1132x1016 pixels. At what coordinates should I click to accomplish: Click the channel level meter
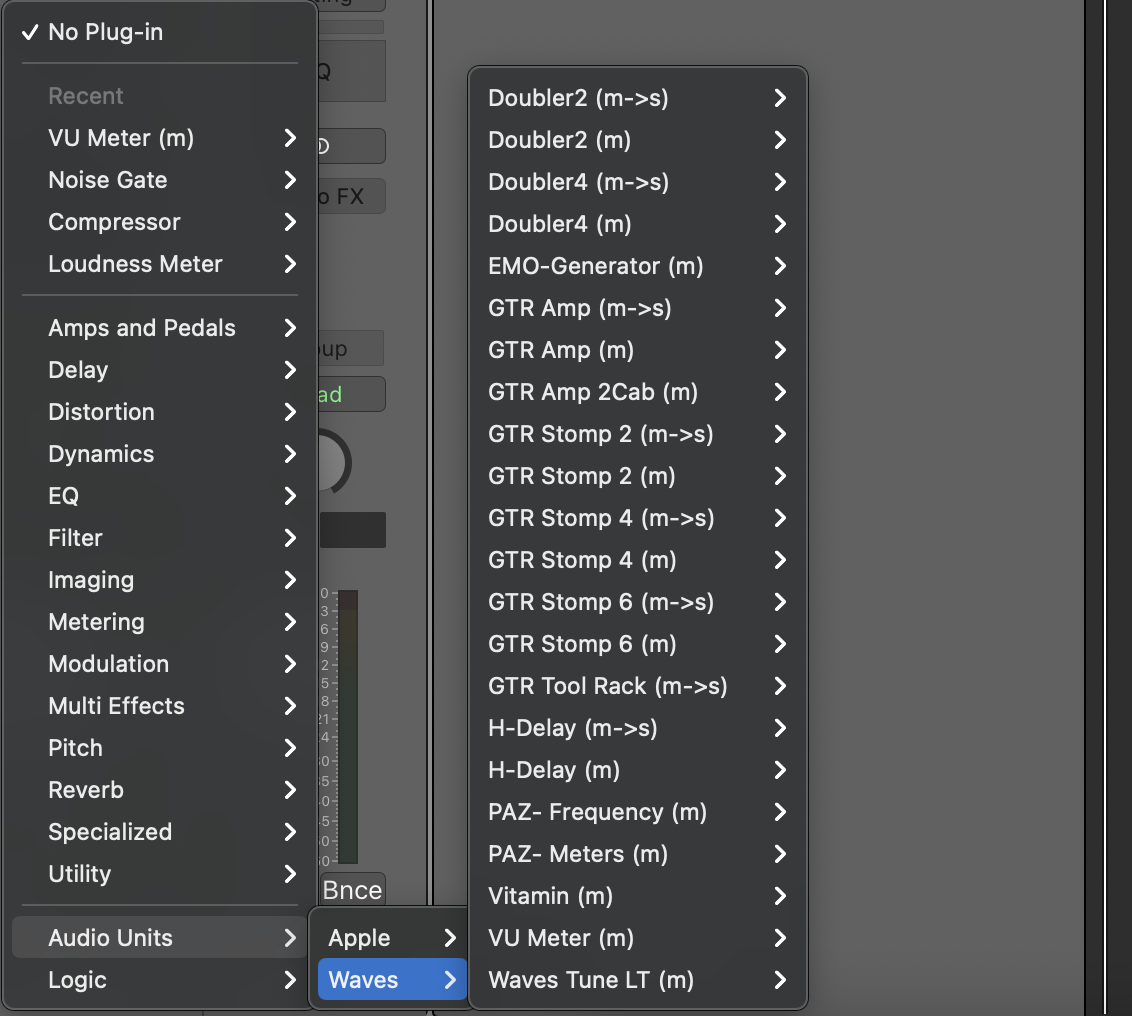point(347,725)
